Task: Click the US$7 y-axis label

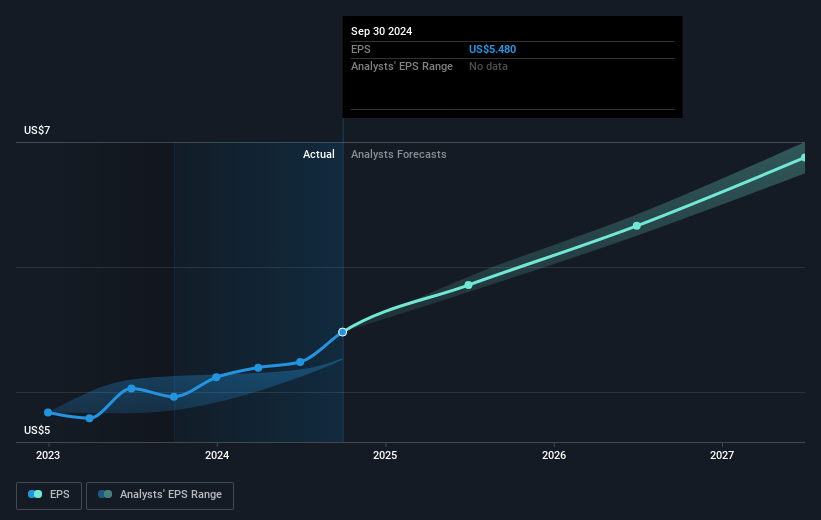Action: click(37, 130)
